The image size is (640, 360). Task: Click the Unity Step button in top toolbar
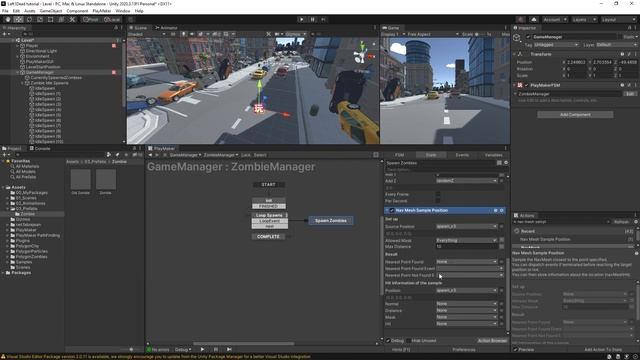click(323, 20)
